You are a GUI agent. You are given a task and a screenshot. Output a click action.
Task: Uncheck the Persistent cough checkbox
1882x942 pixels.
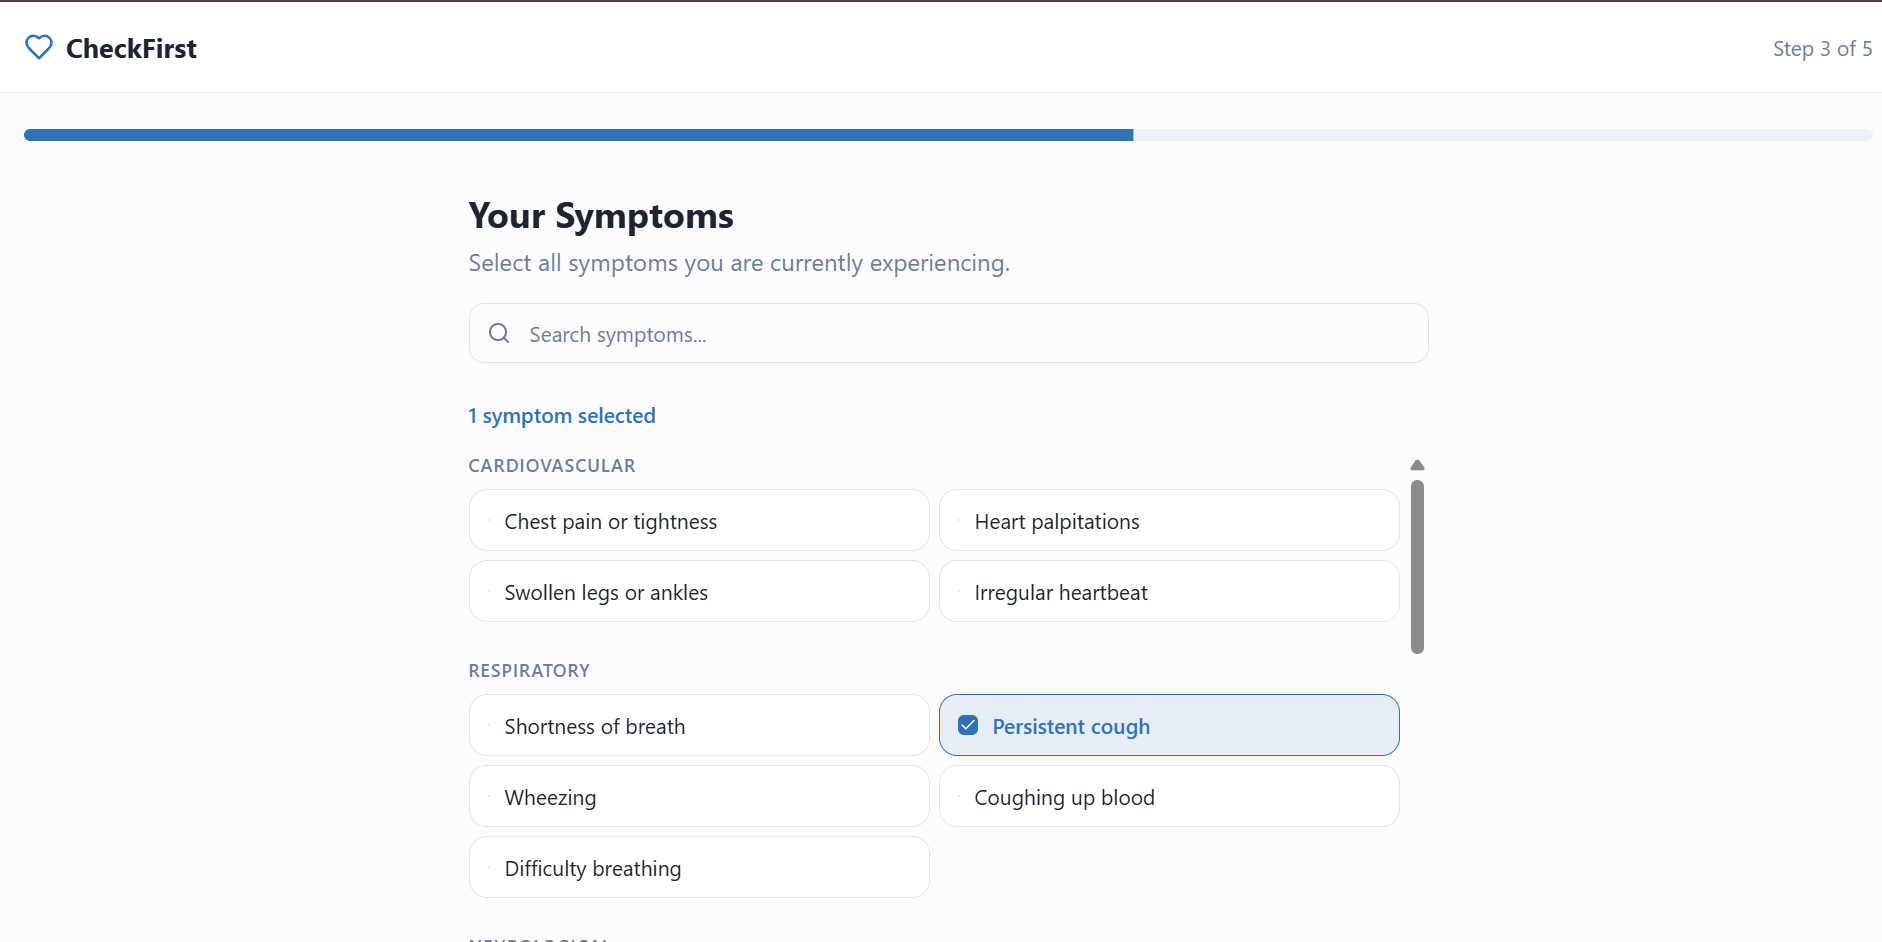pos(968,726)
